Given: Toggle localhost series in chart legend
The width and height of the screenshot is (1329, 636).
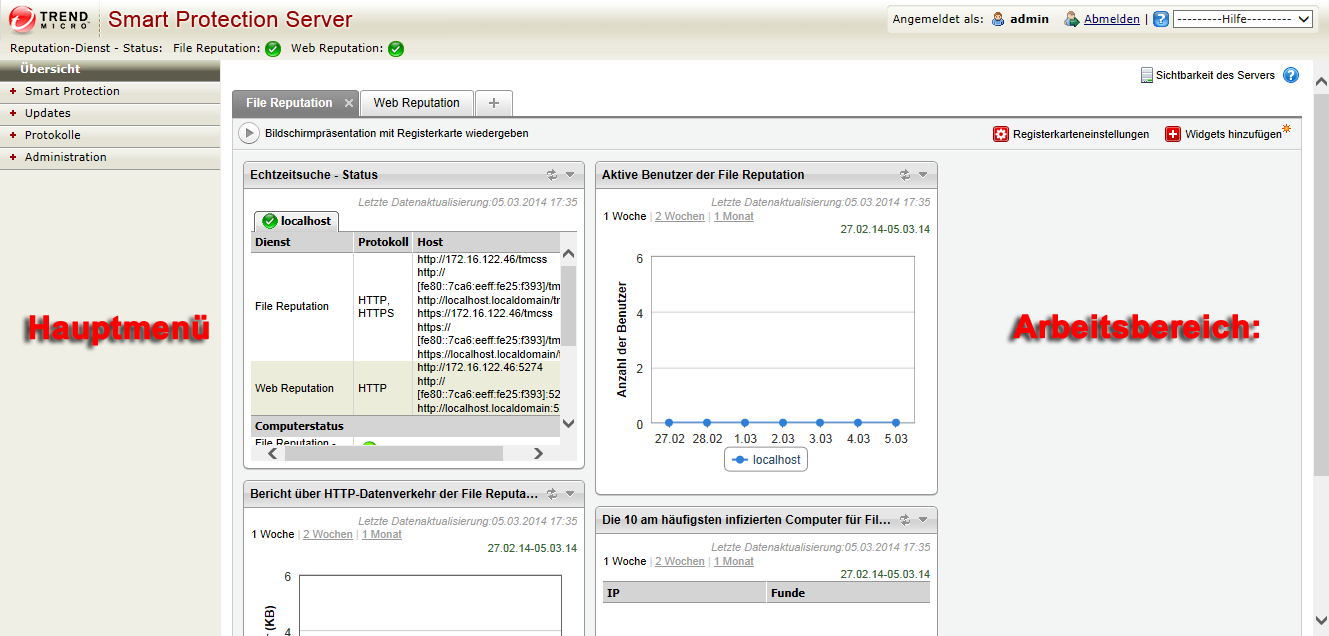Looking at the screenshot, I should [x=766, y=460].
